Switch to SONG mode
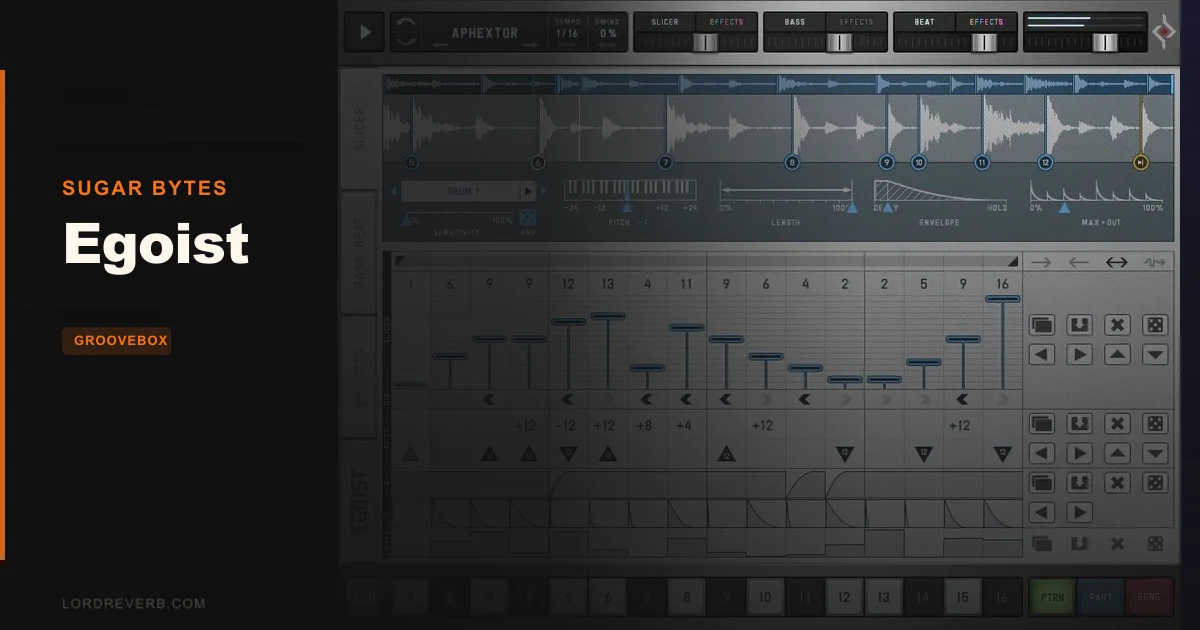This screenshot has height=630, width=1200. 1149,597
